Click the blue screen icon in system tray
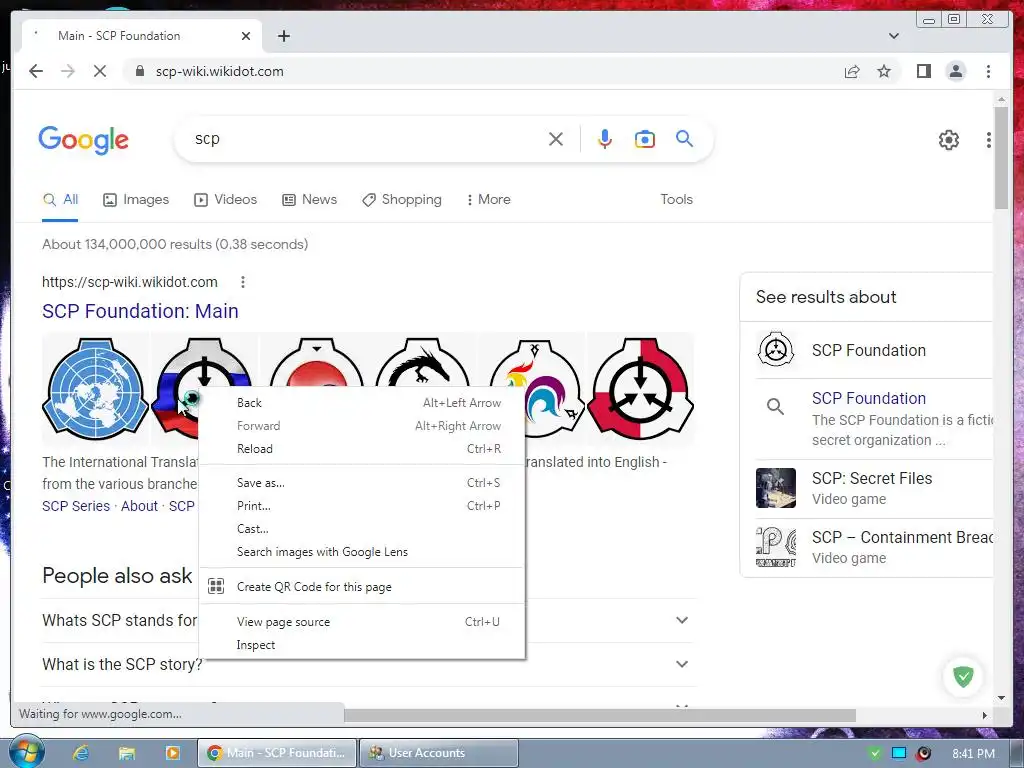1024x768 pixels. click(x=899, y=753)
